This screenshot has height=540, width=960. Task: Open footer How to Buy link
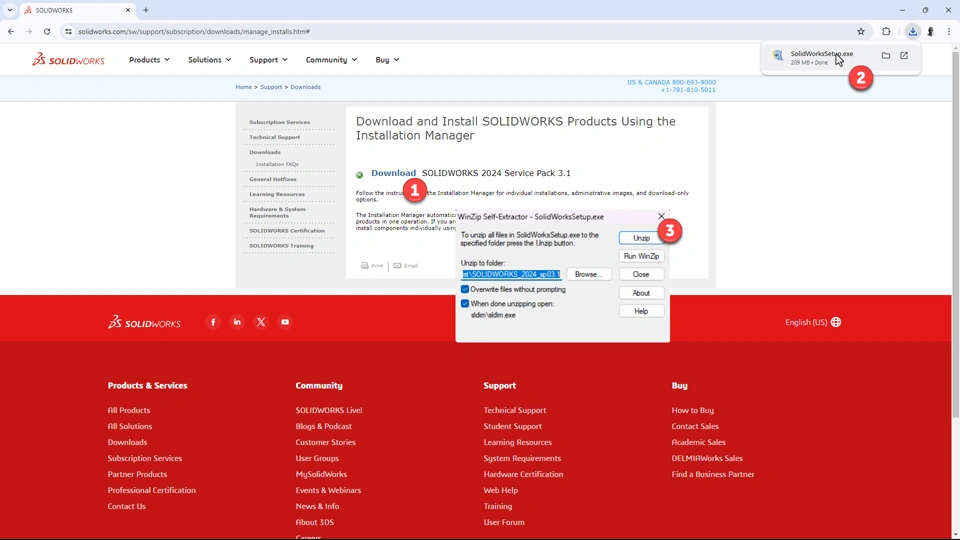(x=692, y=410)
